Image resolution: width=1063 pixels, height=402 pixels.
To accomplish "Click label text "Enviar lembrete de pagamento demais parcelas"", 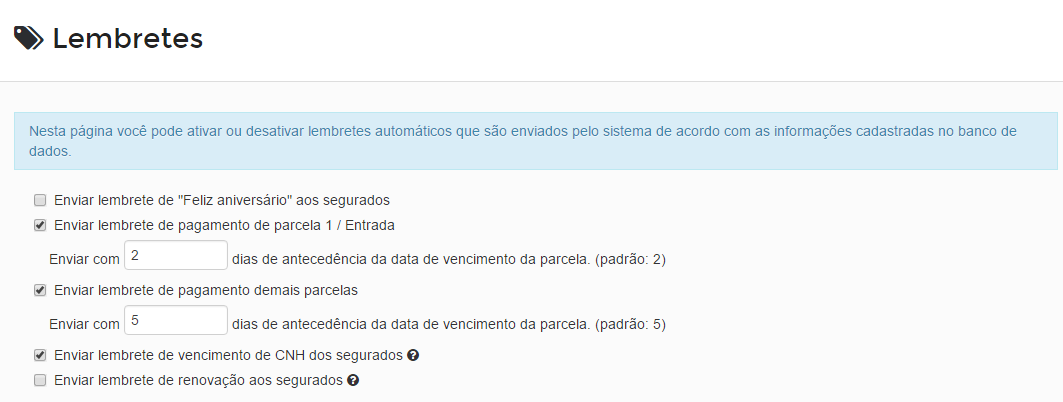I will click(206, 291).
